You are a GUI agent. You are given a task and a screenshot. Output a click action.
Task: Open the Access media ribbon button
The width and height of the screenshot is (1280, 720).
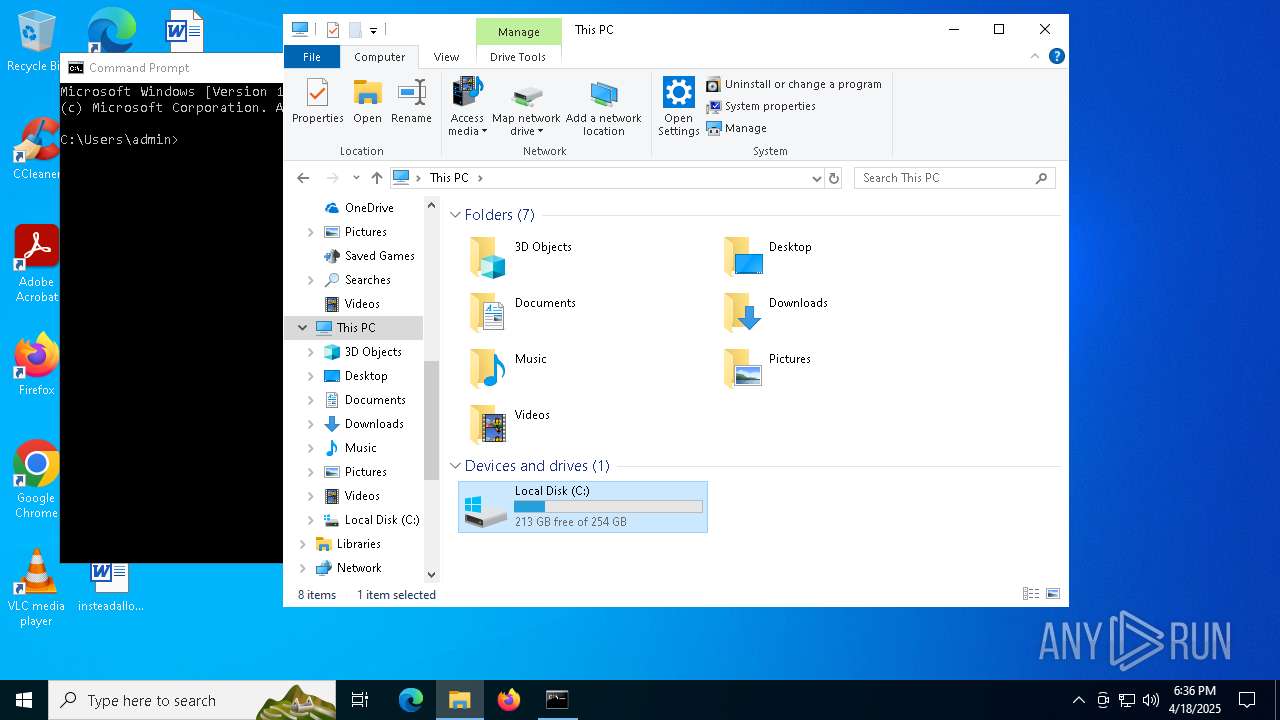tap(467, 107)
